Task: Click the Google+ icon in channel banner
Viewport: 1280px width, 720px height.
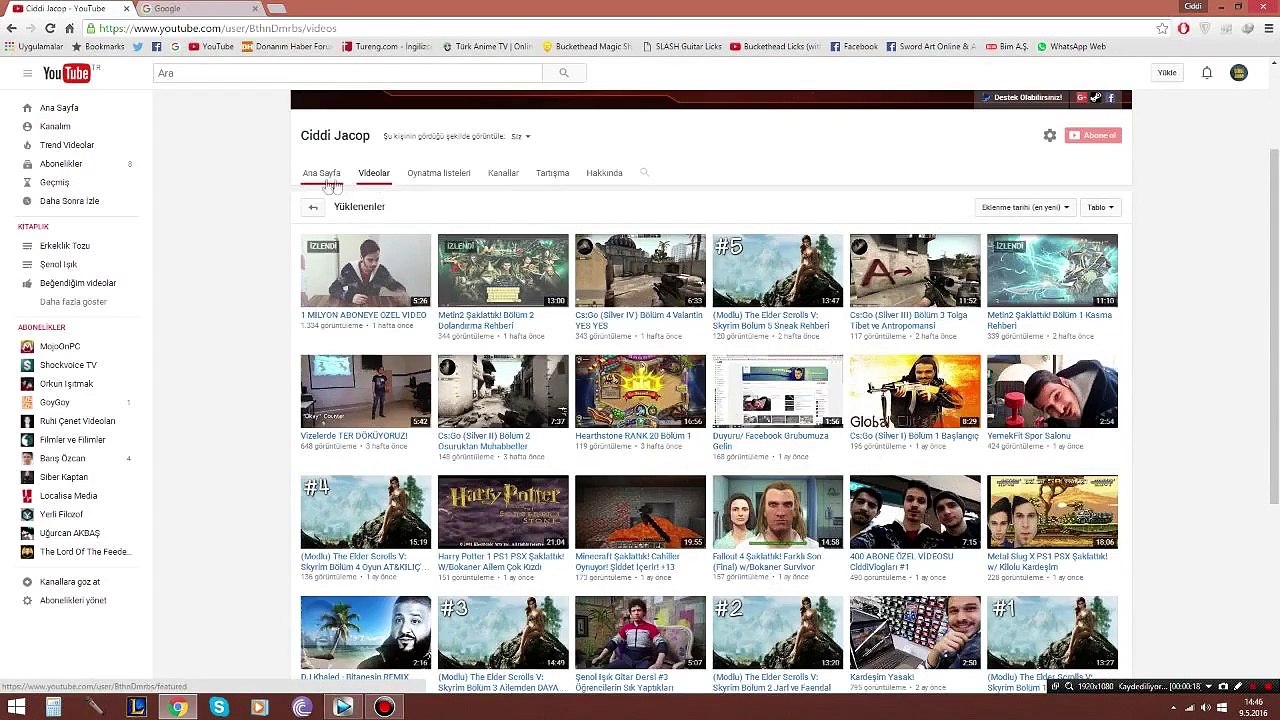Action: 1081,98
